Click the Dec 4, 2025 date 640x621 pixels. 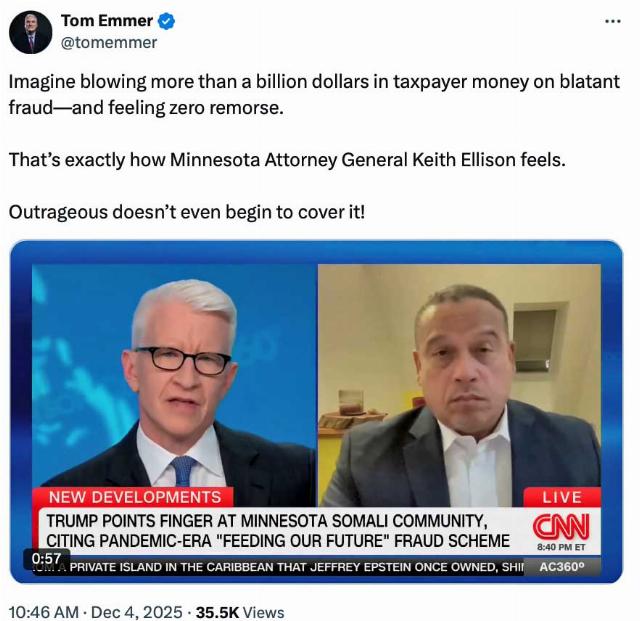(x=137, y=612)
